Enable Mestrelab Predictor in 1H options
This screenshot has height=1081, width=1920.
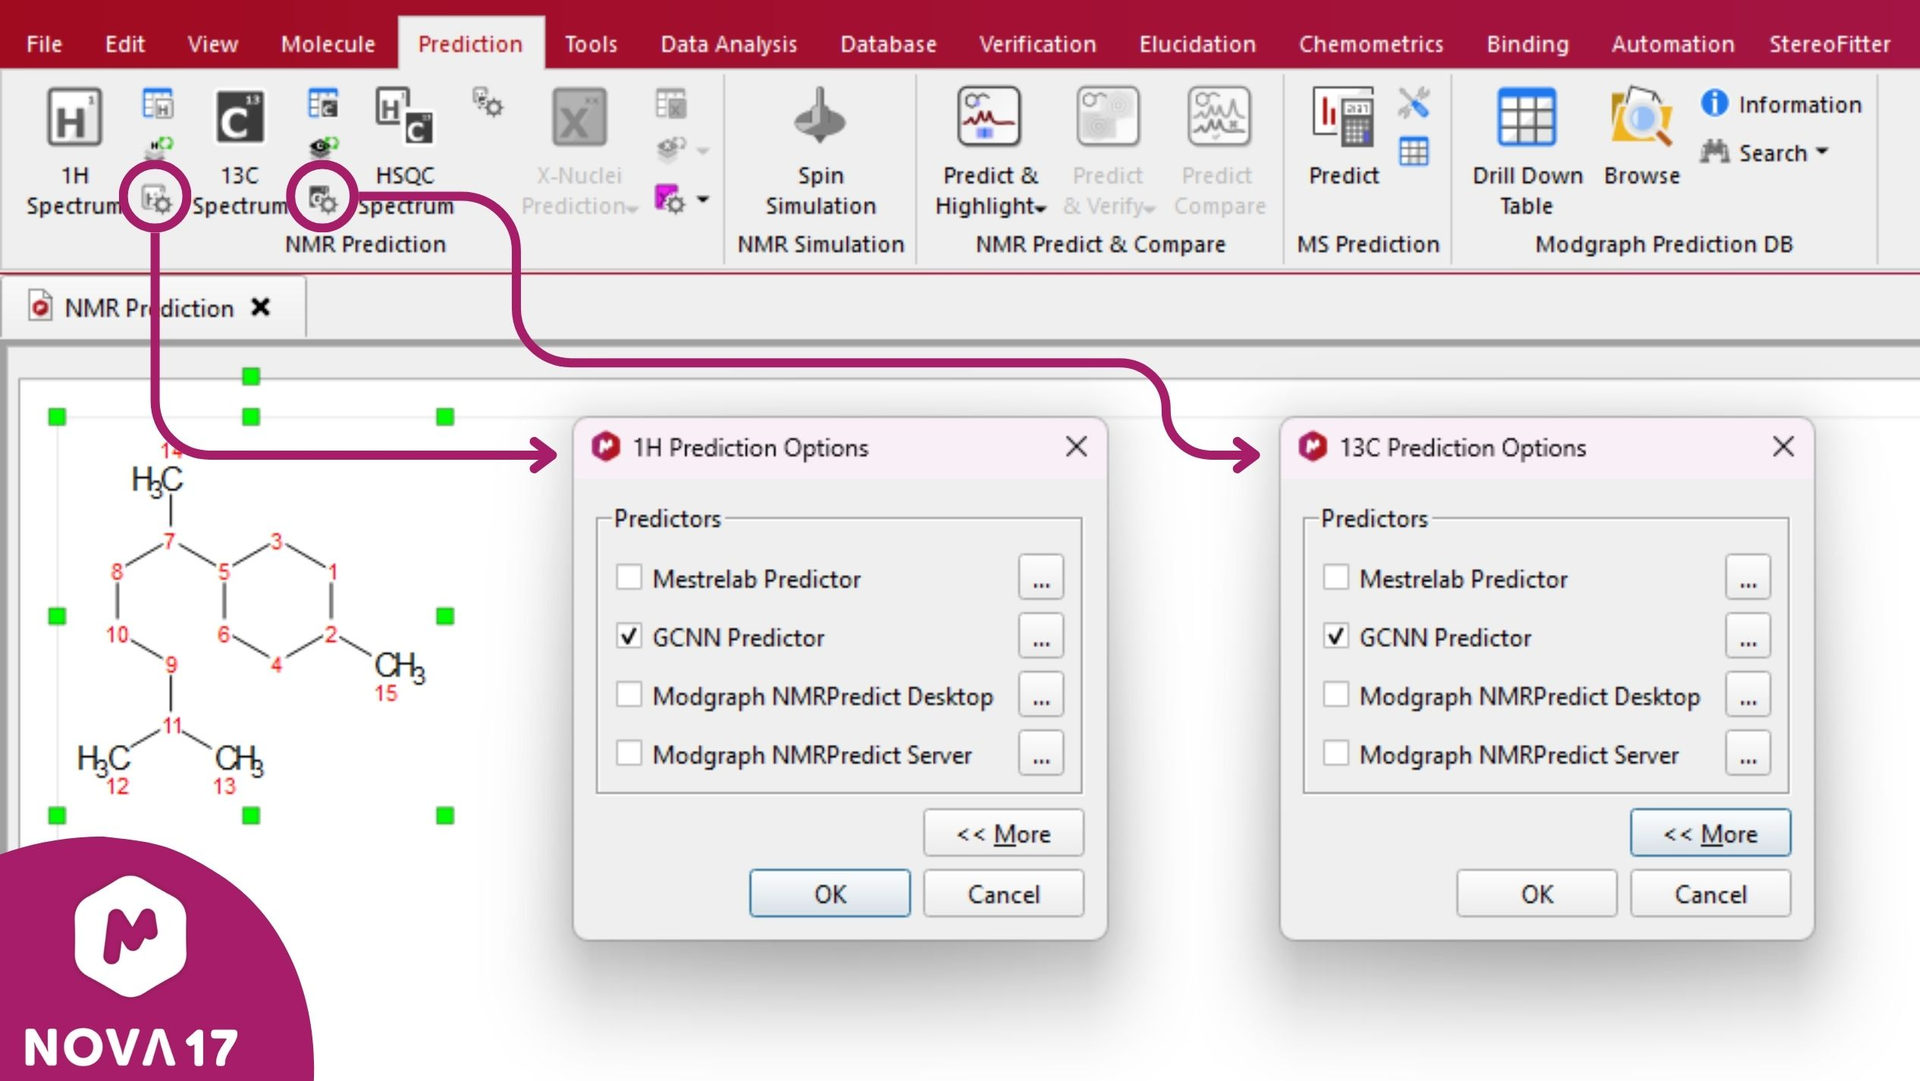coord(629,578)
